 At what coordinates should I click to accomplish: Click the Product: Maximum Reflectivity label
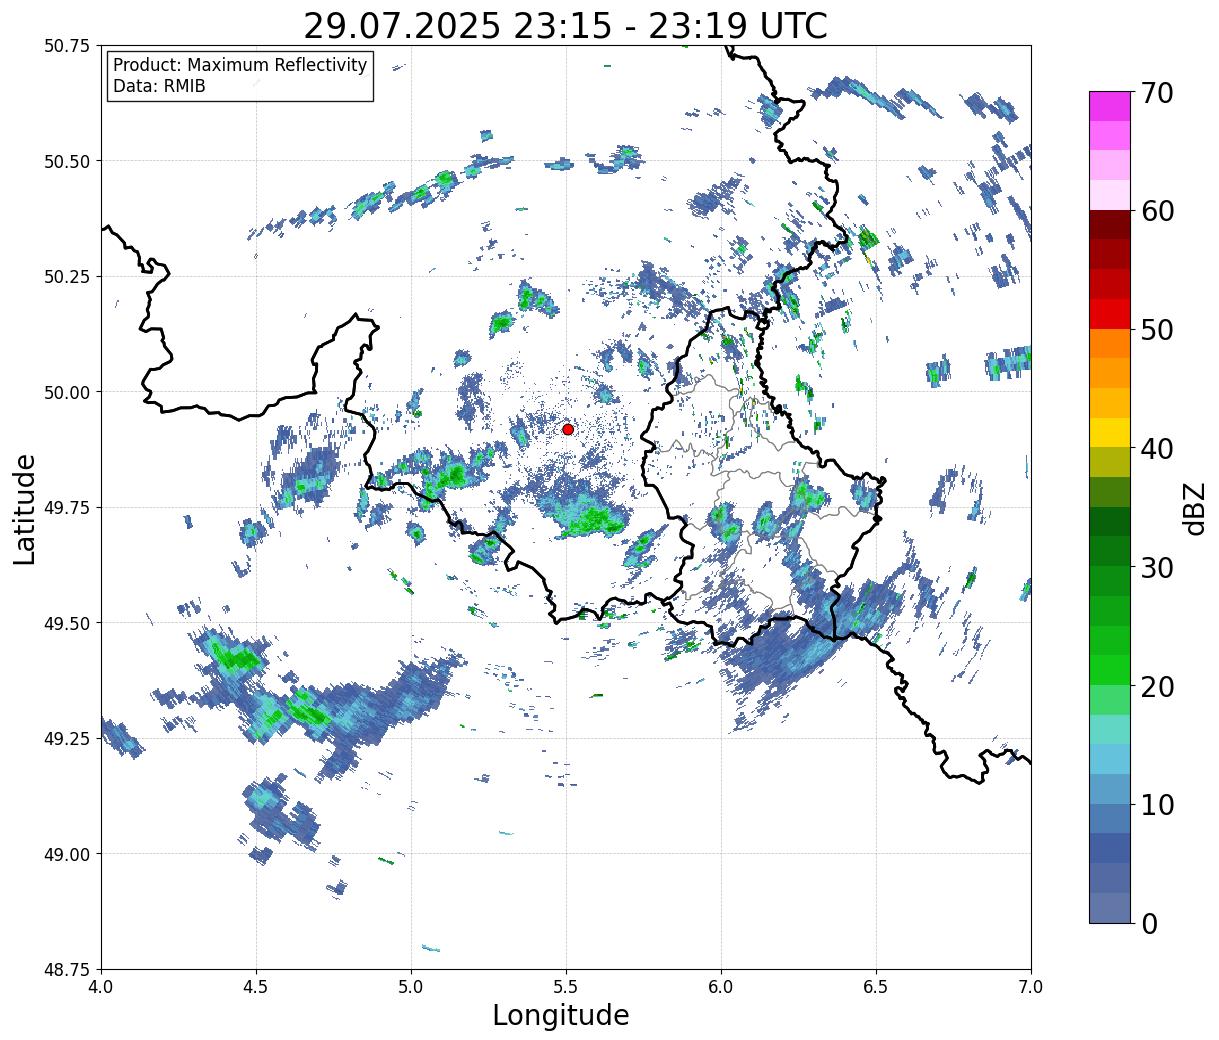tap(240, 65)
